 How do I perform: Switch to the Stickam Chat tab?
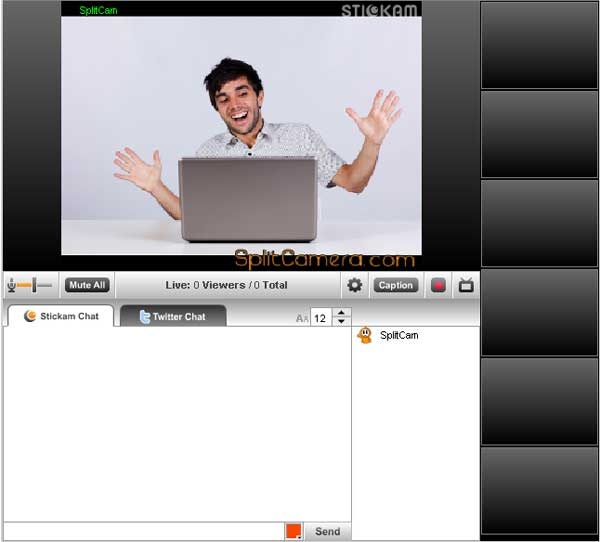point(60,316)
